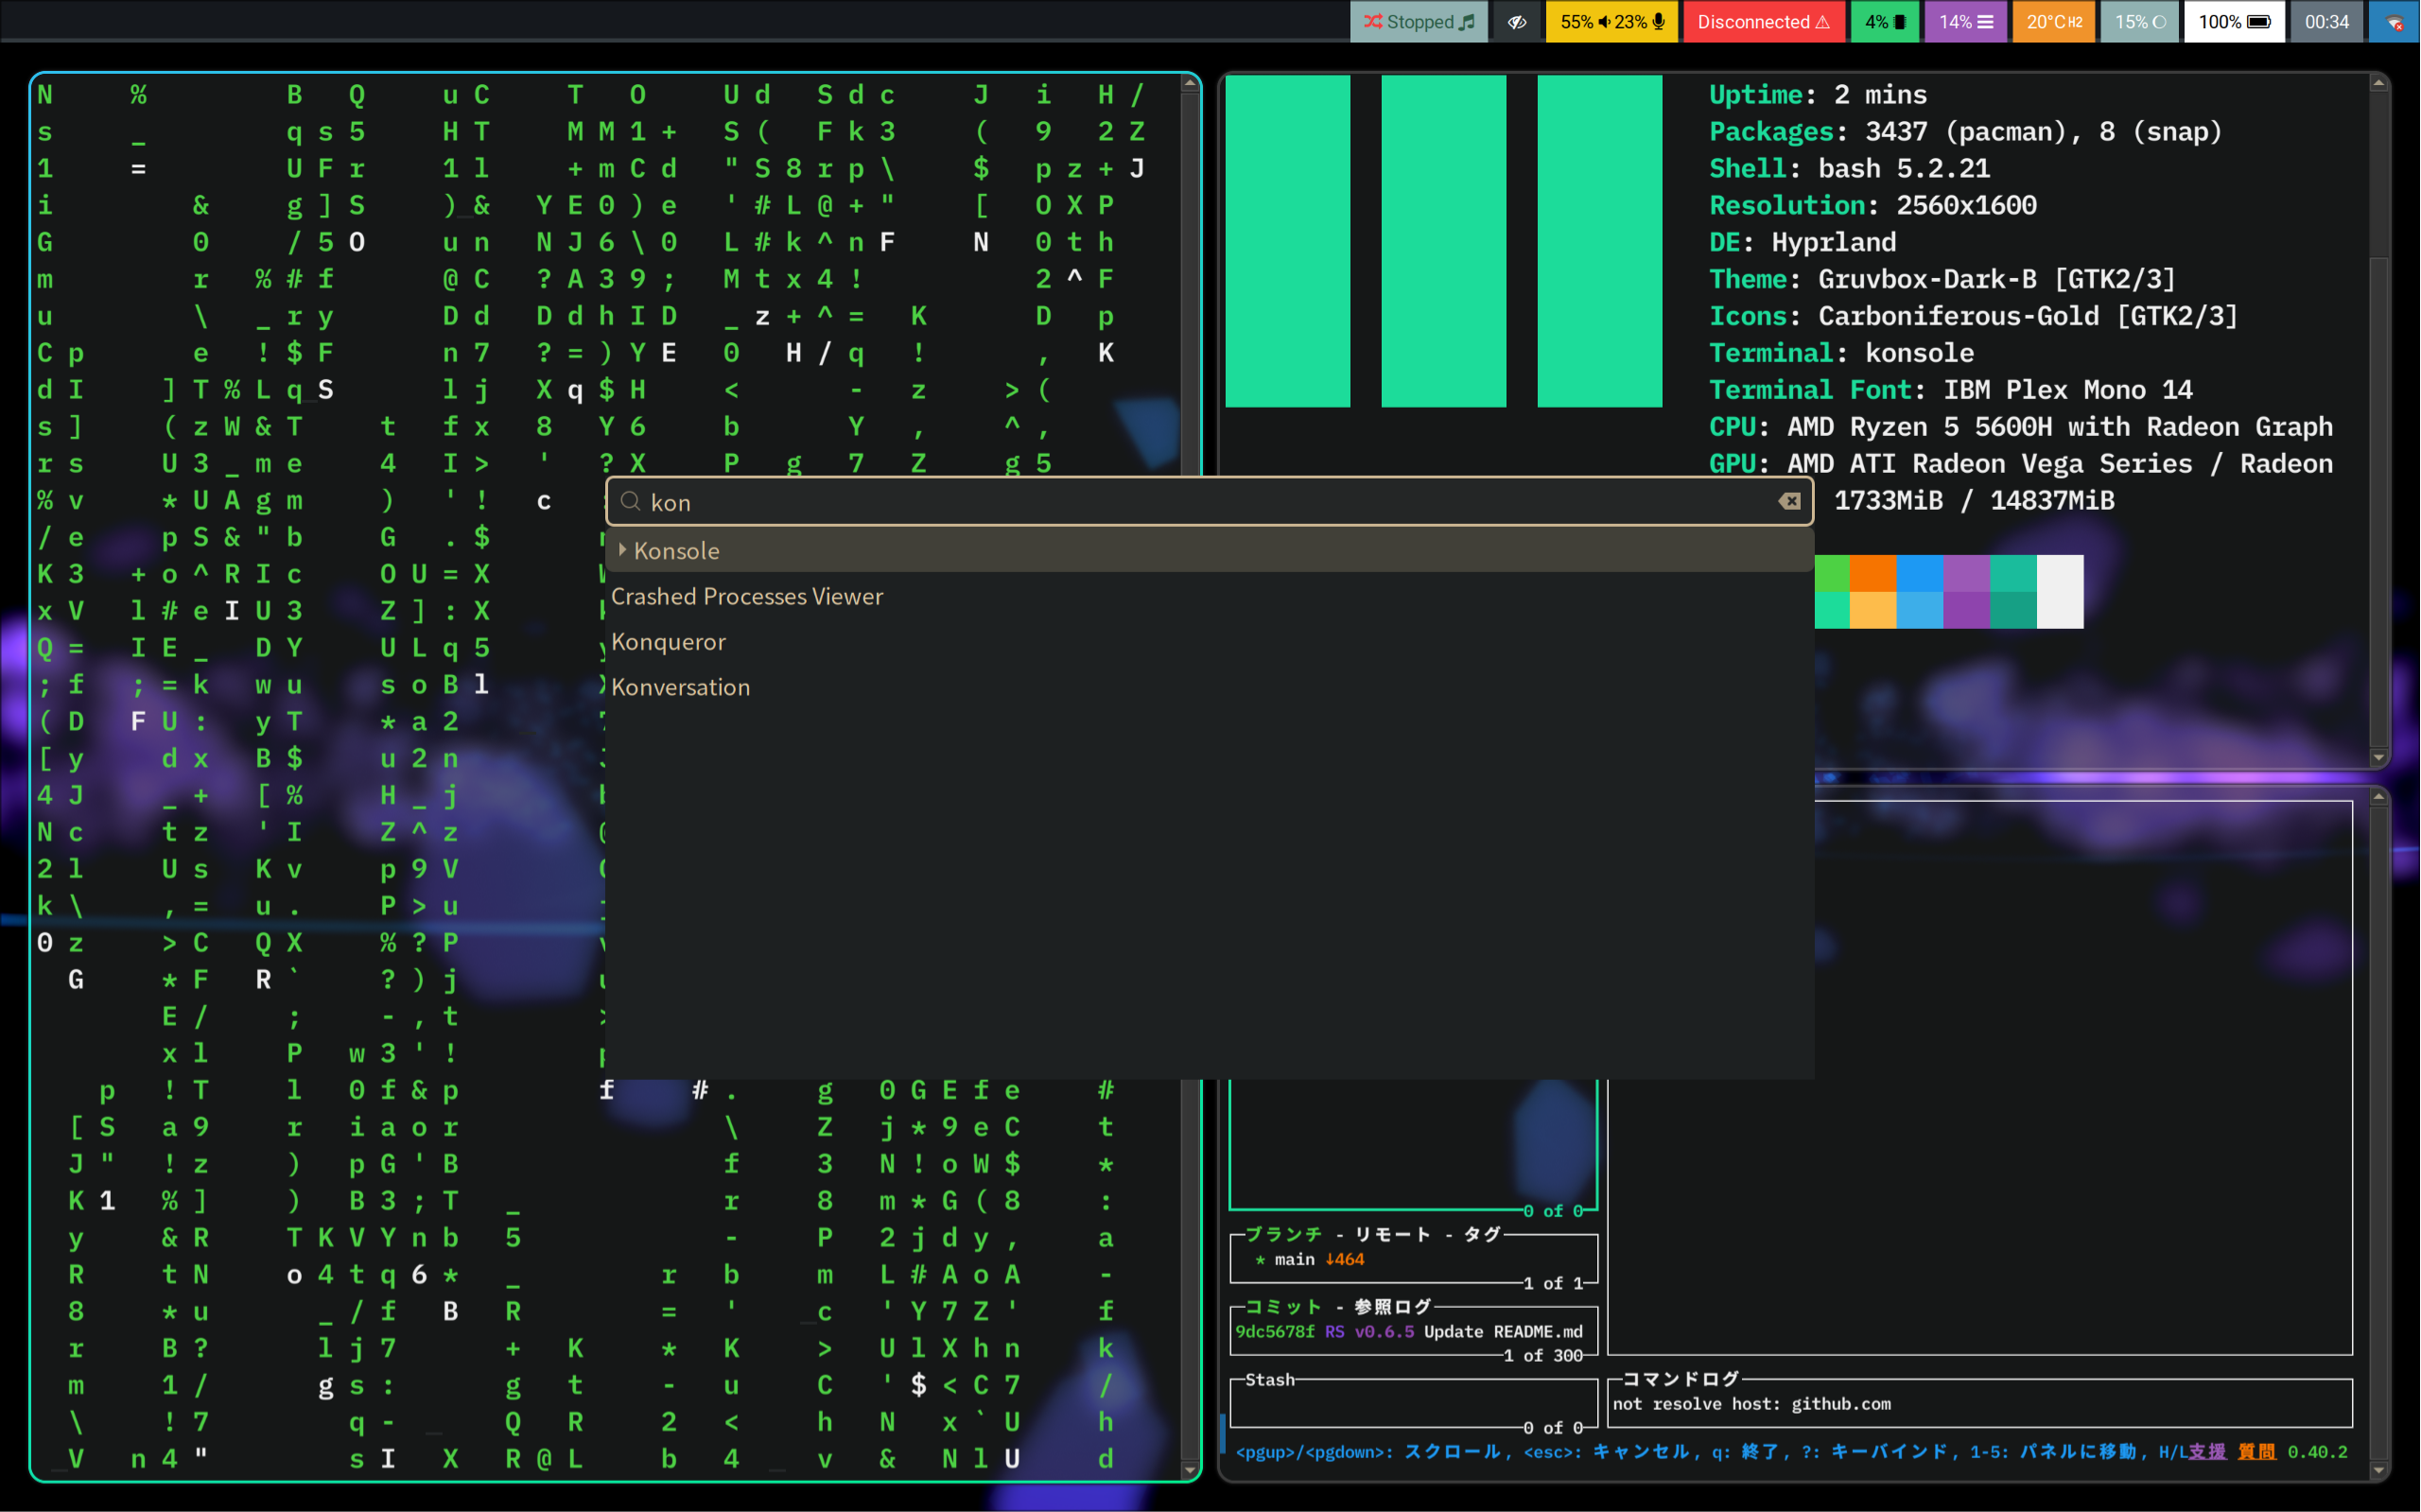Toggle the idle inhibitor eye icon
Viewport: 2421px width, 1512px height.
click(x=1516, y=22)
